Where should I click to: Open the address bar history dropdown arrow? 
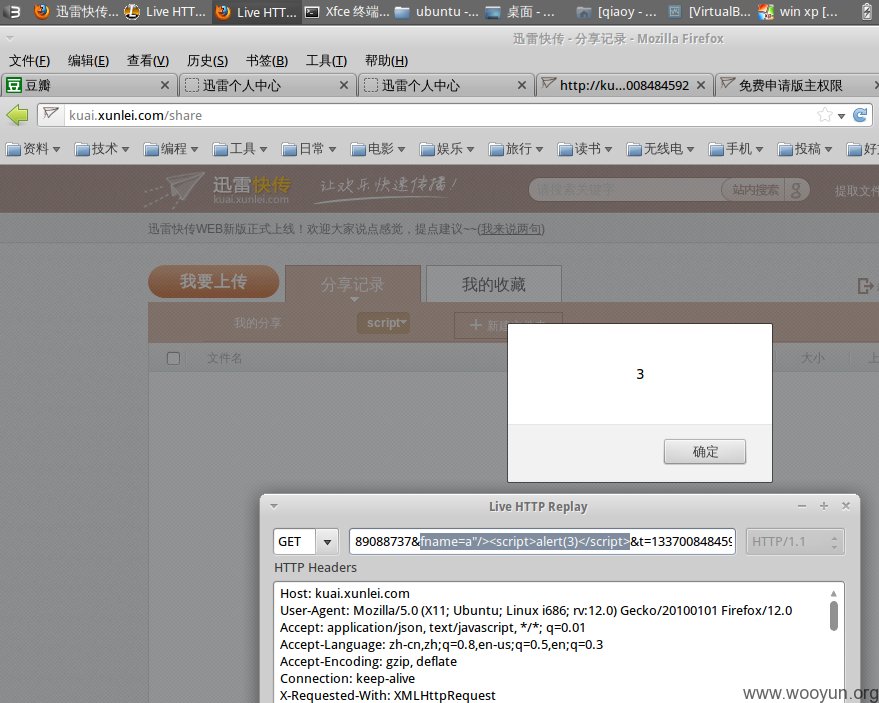841,116
